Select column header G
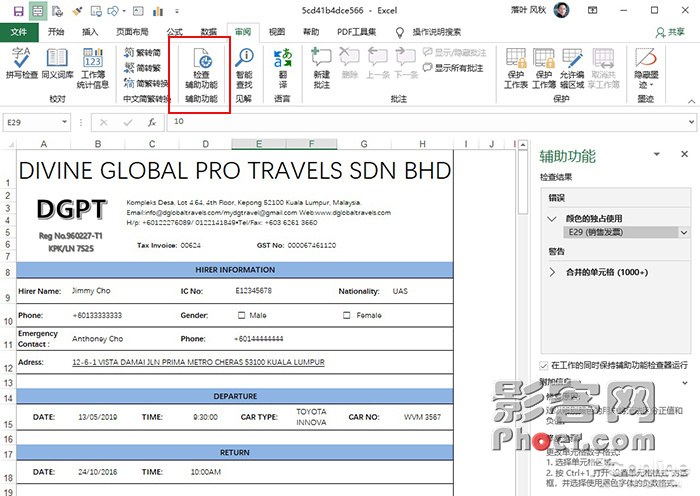Screen dimensions: 700x496 click(x=364, y=144)
